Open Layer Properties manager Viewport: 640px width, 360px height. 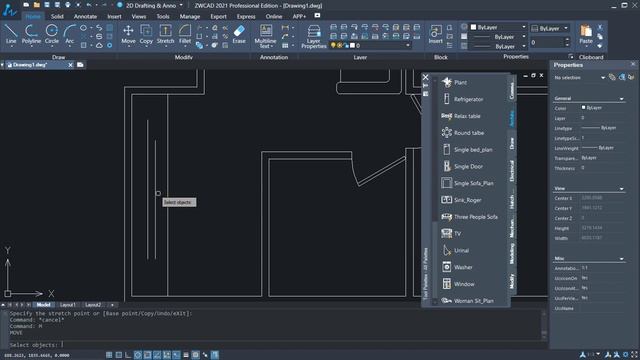pos(313,37)
